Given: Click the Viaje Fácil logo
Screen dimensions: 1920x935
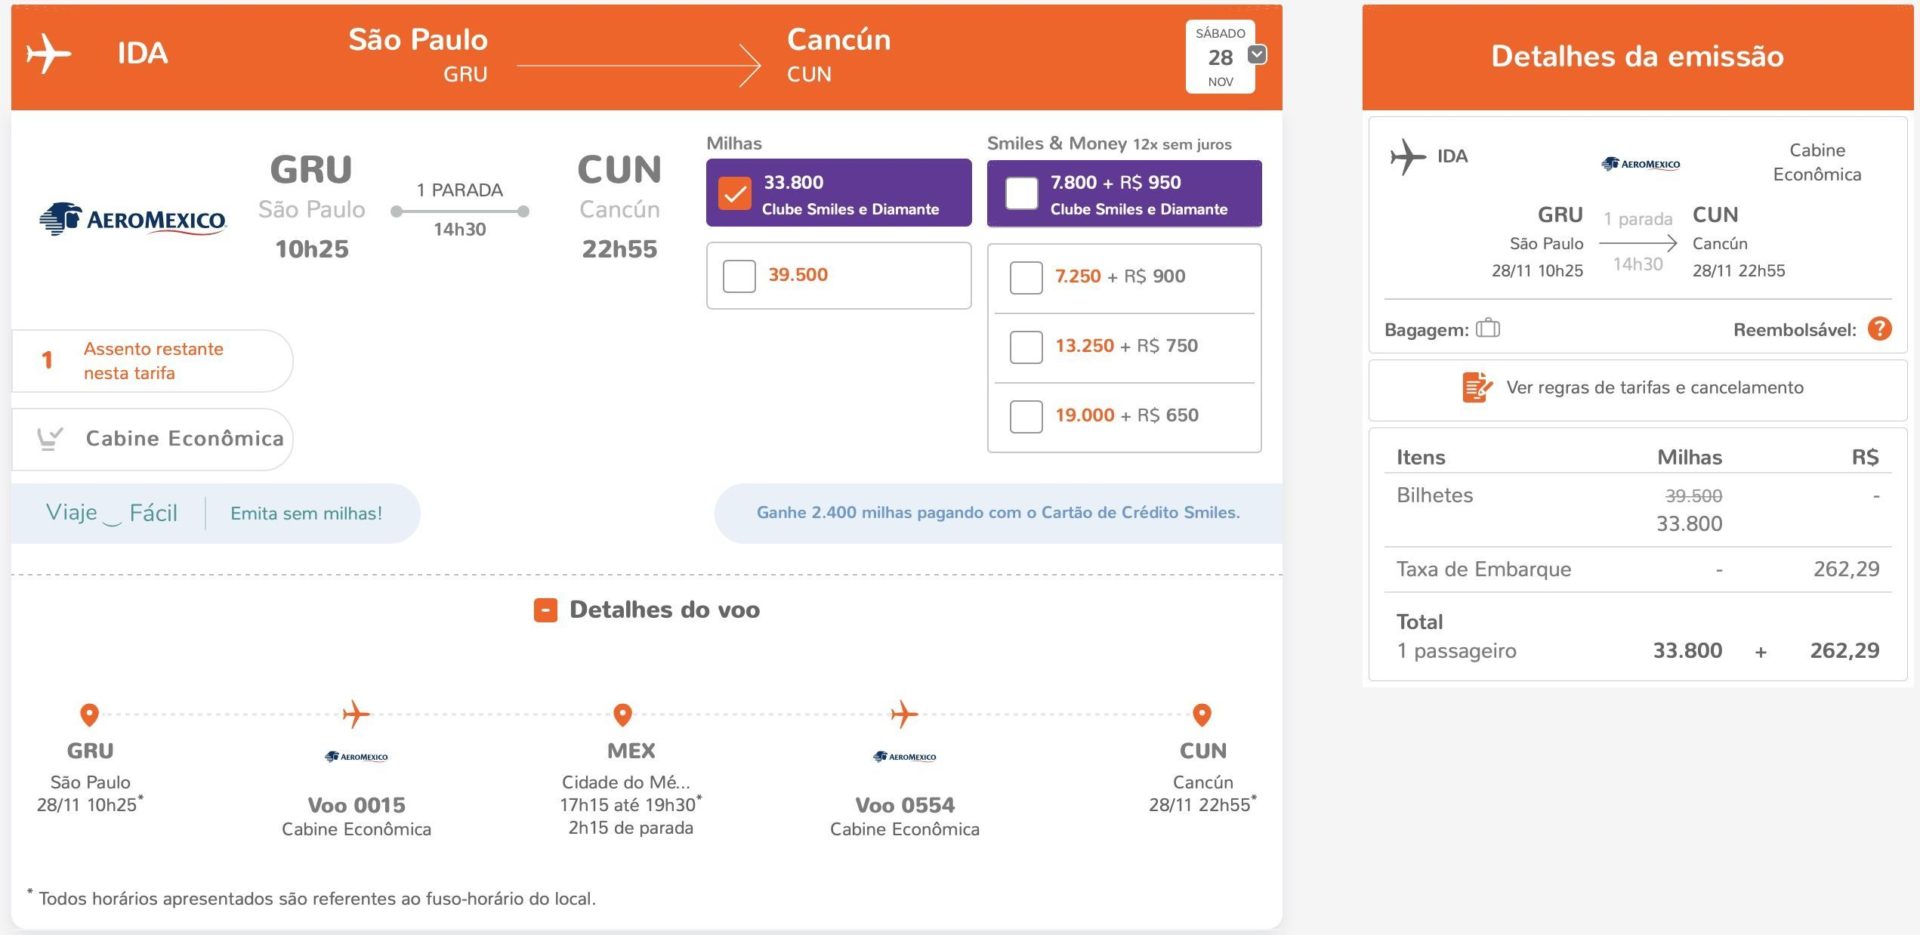Looking at the screenshot, I should coord(112,513).
